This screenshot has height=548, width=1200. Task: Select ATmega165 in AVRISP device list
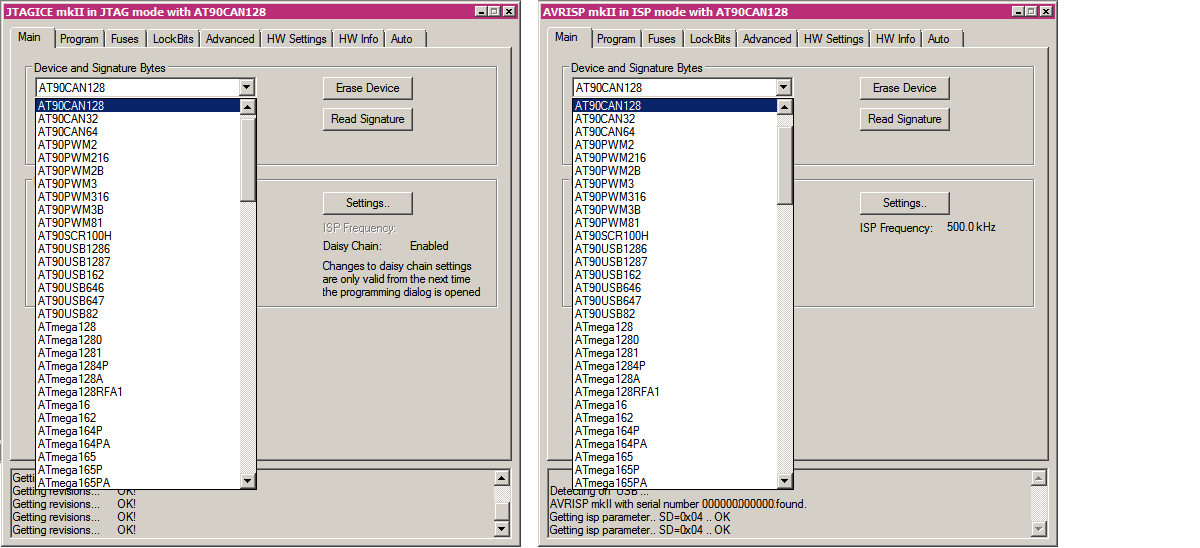pos(675,457)
